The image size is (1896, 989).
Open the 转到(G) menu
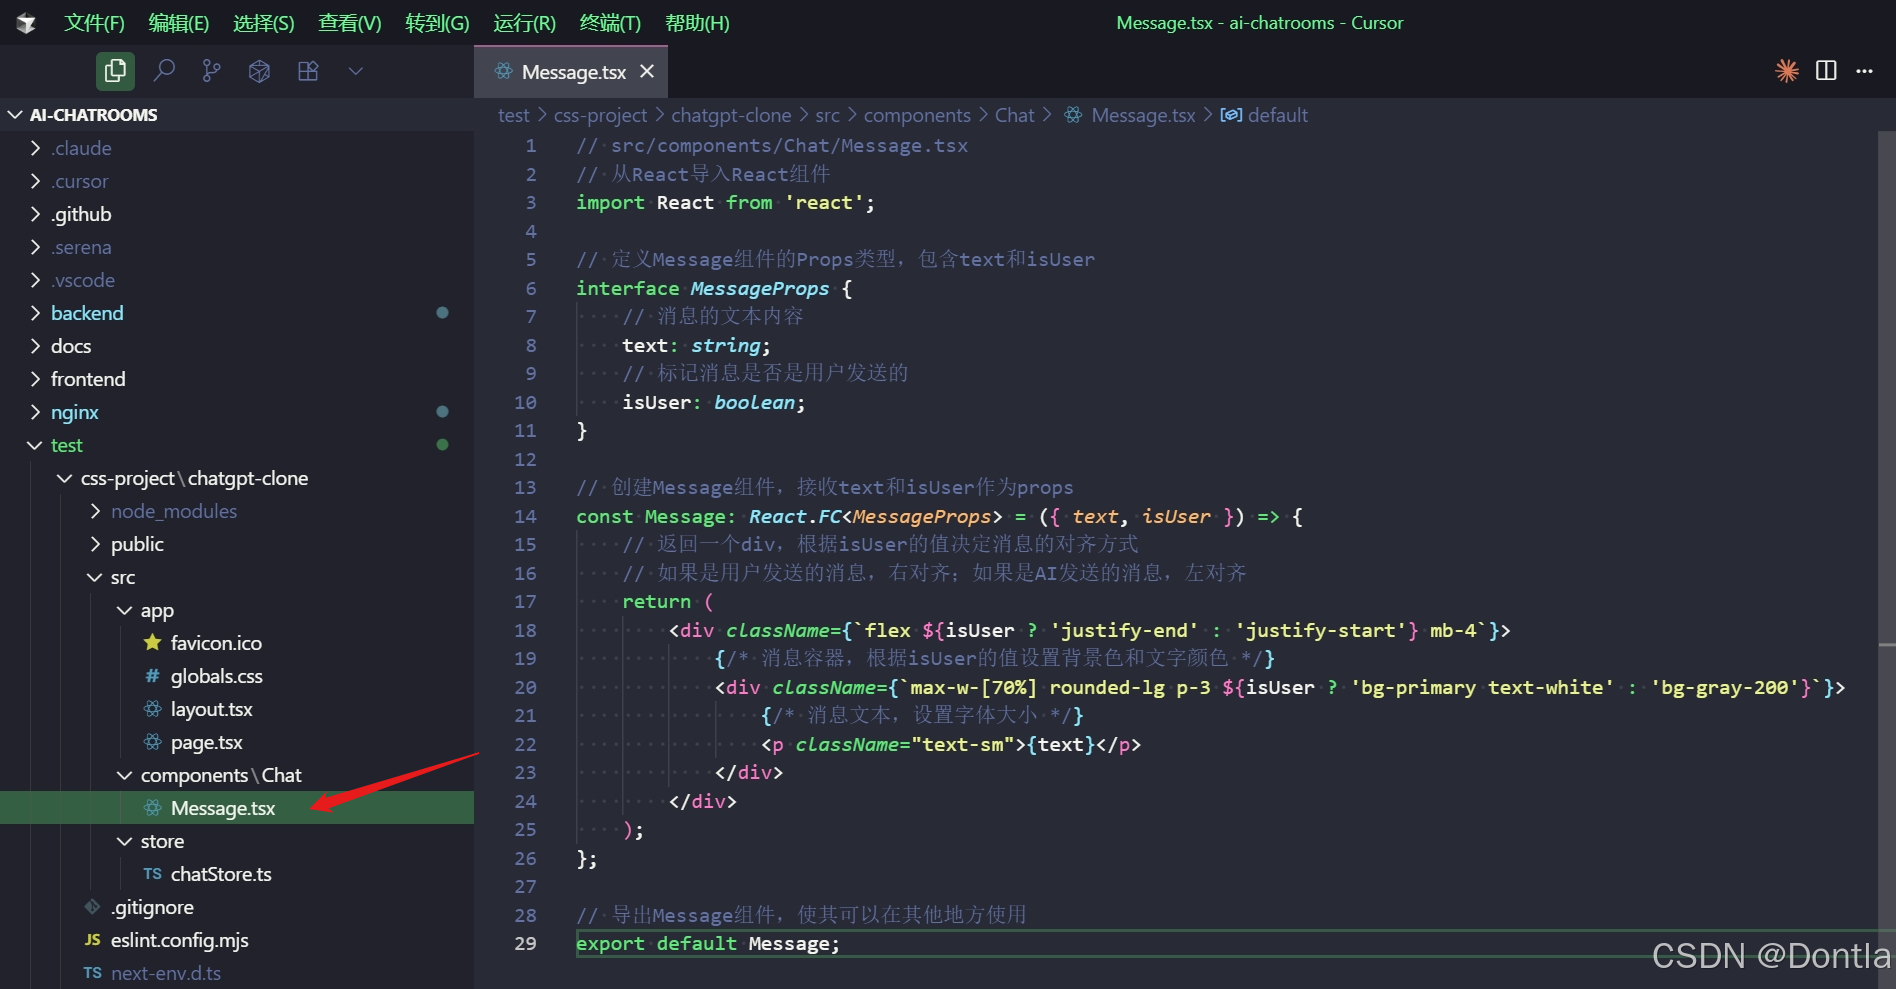(x=437, y=23)
